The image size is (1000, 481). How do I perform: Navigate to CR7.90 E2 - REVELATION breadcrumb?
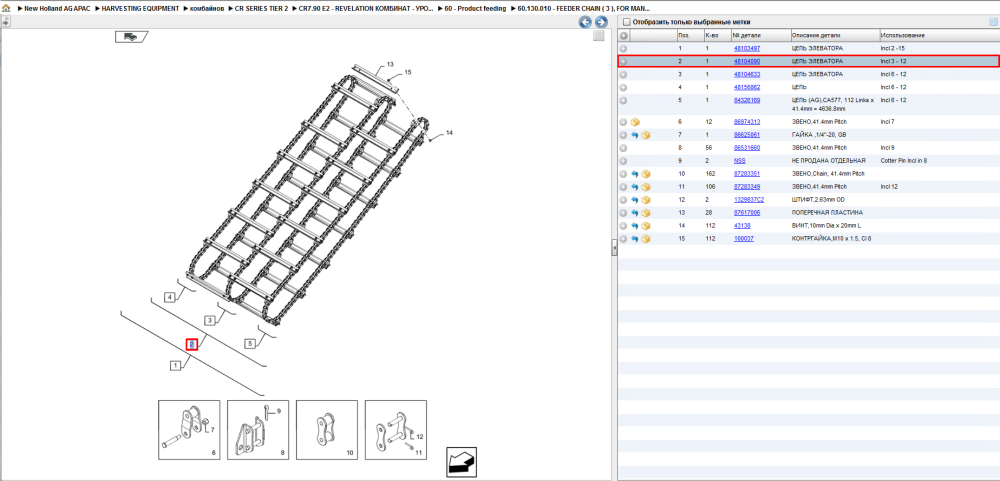tap(363, 9)
